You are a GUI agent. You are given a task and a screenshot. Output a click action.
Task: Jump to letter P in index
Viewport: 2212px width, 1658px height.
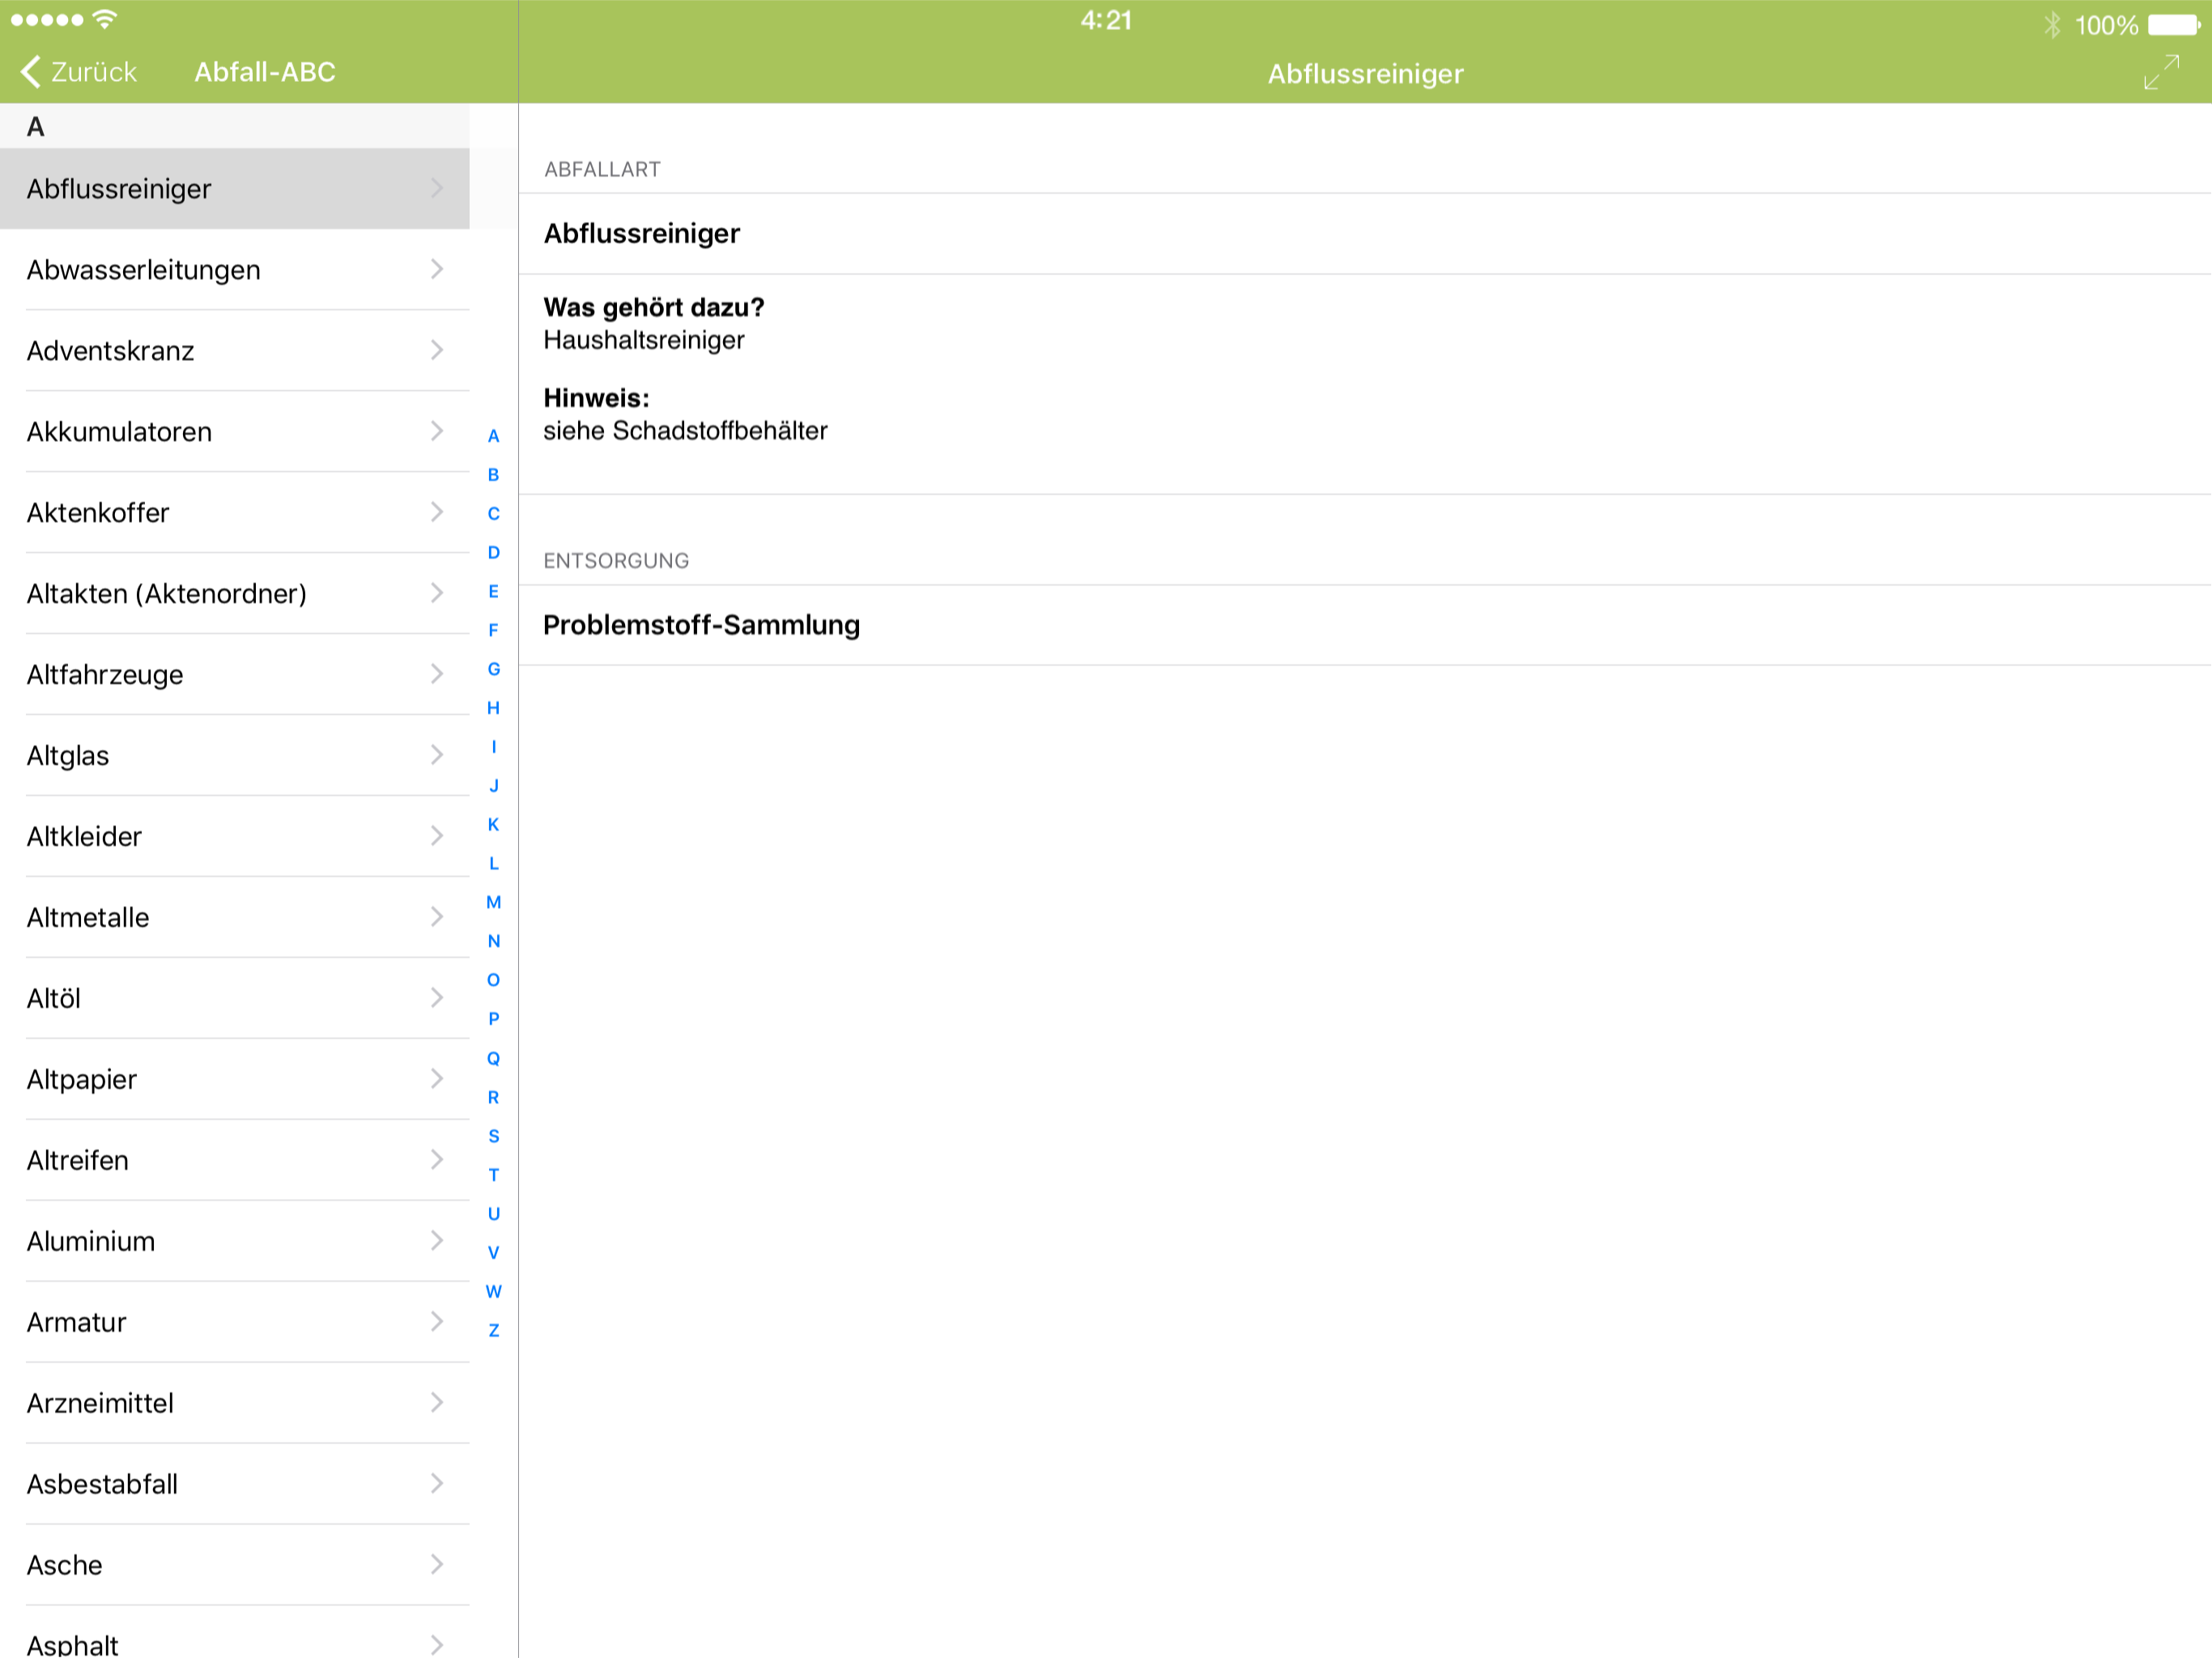point(494,1020)
